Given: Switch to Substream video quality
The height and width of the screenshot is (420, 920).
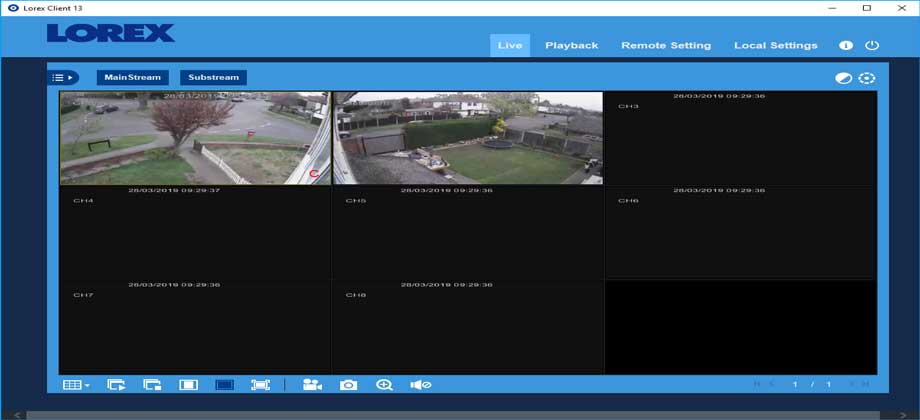Looking at the screenshot, I should click(213, 77).
